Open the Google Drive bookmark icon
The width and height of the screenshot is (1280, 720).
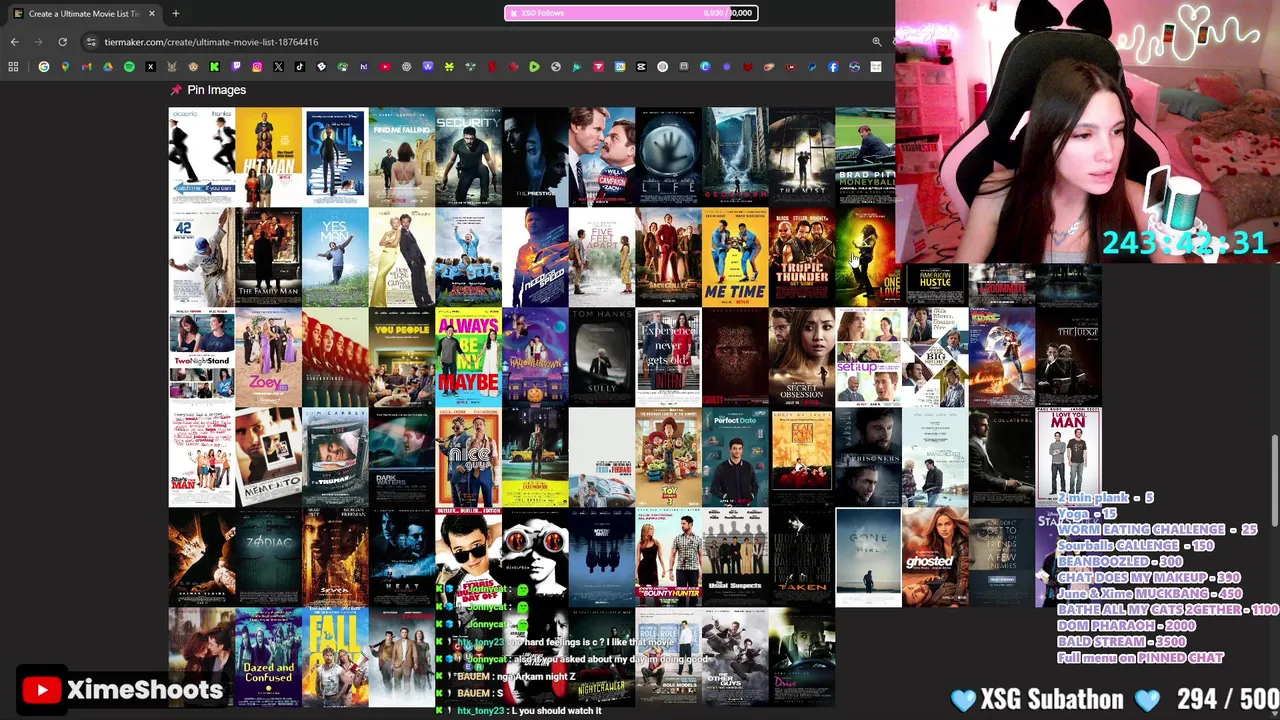(x=108, y=67)
